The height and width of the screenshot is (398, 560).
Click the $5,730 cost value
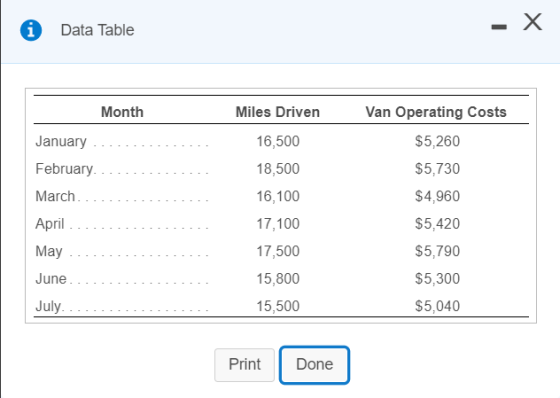(437, 169)
